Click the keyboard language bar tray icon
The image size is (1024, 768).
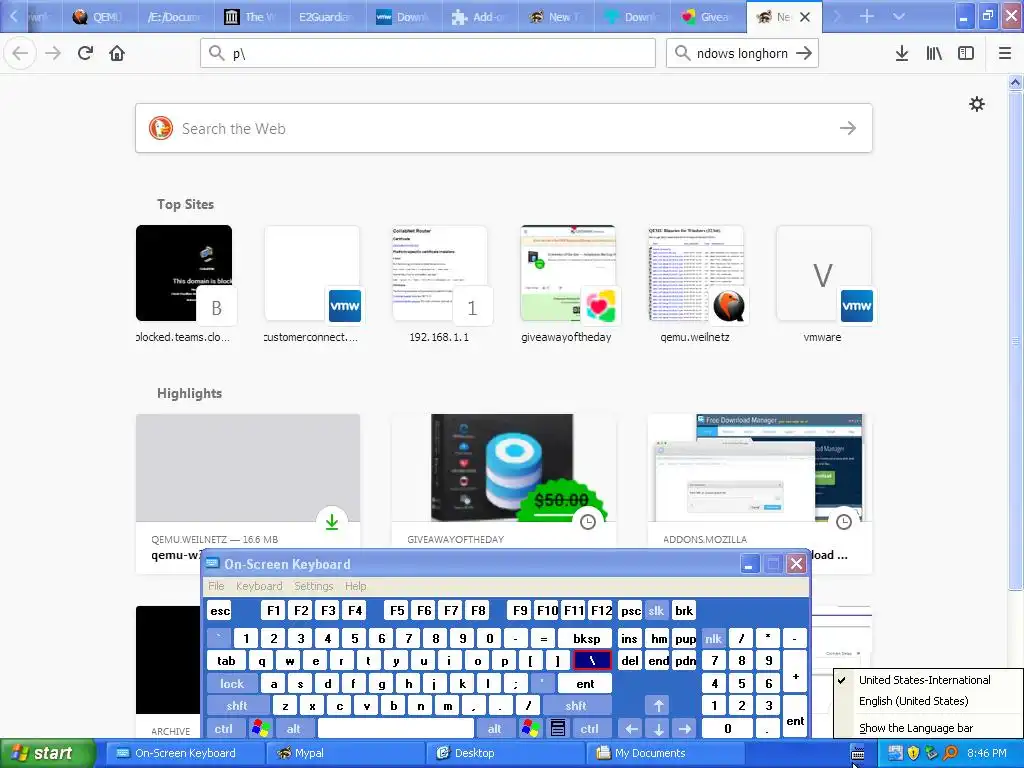(x=857, y=754)
